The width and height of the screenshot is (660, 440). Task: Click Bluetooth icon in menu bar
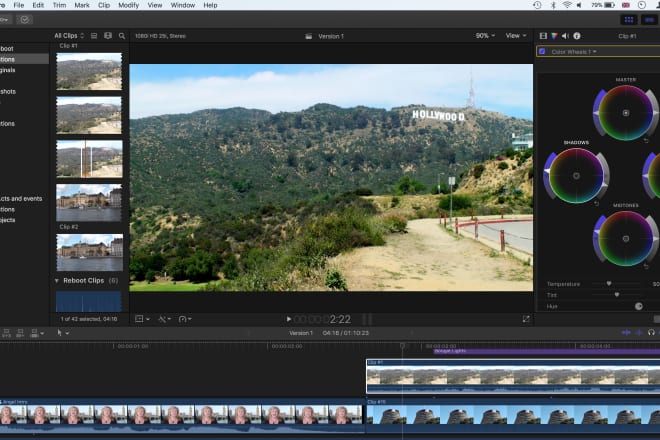click(553, 5)
